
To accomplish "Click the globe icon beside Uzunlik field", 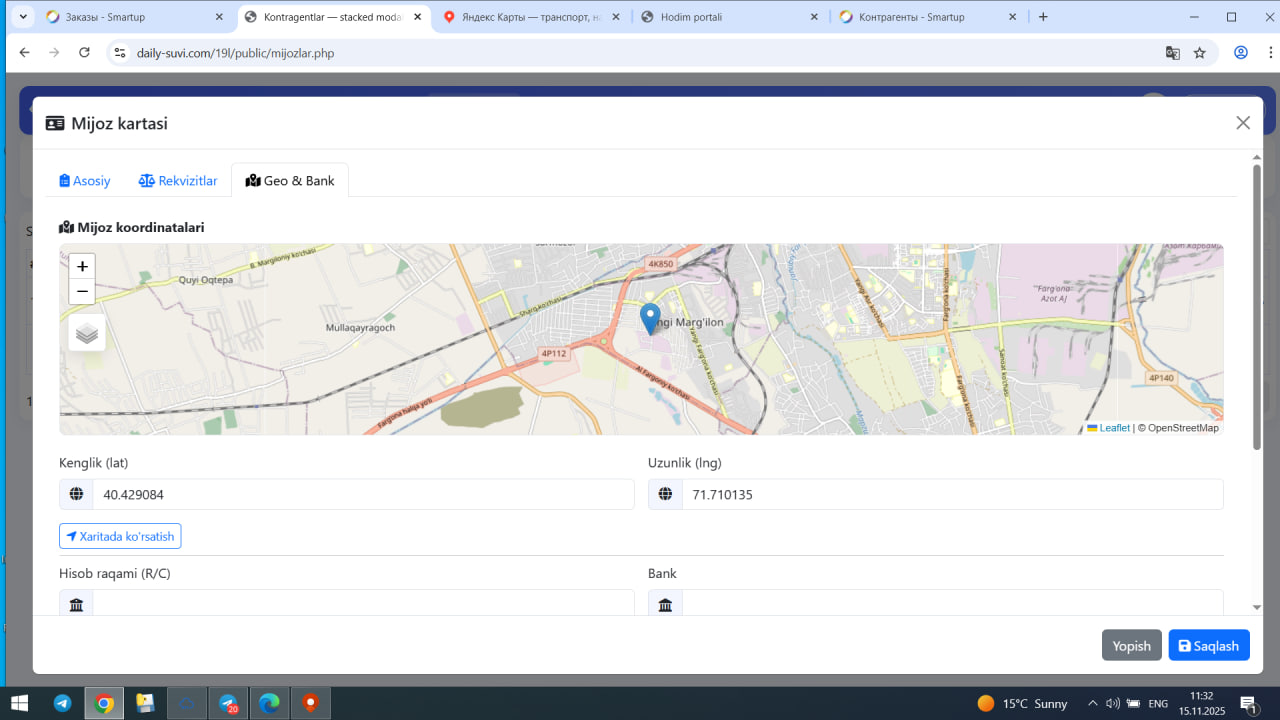I will tap(666, 494).
